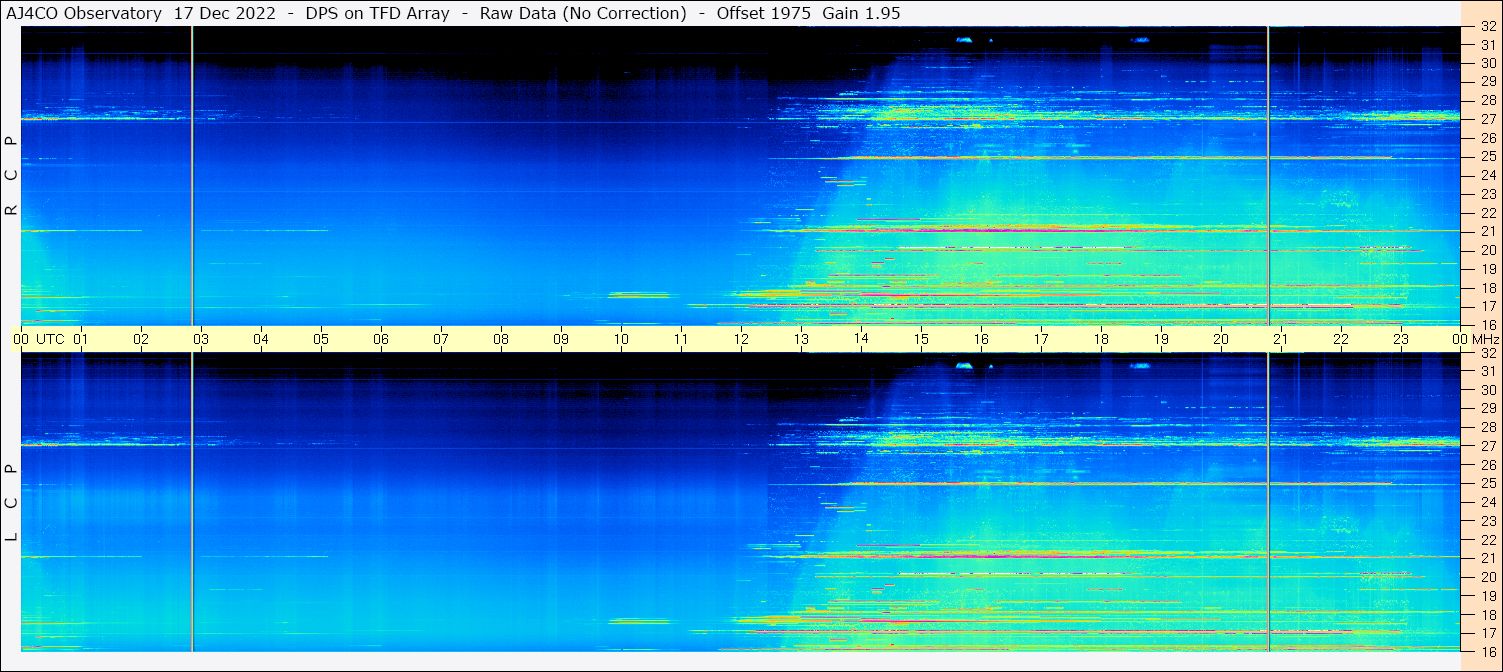The image size is (1503, 672).
Task: Pick hour '11' on the time axis
Action: (681, 339)
